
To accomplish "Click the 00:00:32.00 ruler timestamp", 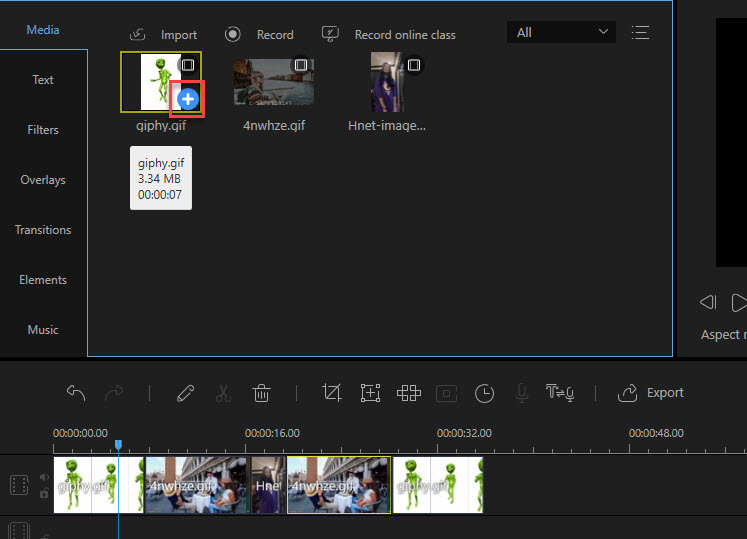I will point(464,433).
